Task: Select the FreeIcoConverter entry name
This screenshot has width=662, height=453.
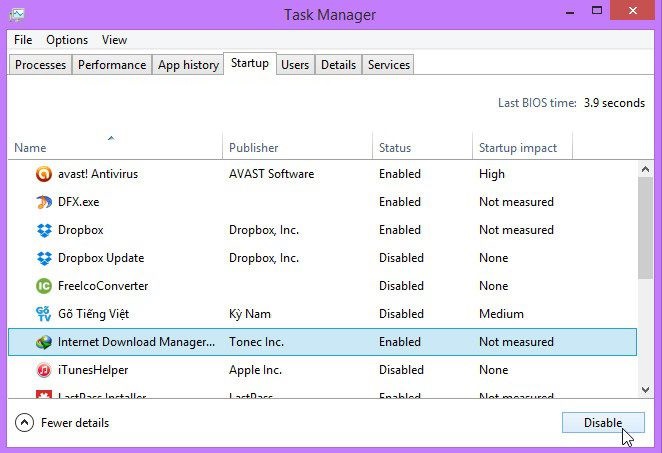Action: coord(103,286)
